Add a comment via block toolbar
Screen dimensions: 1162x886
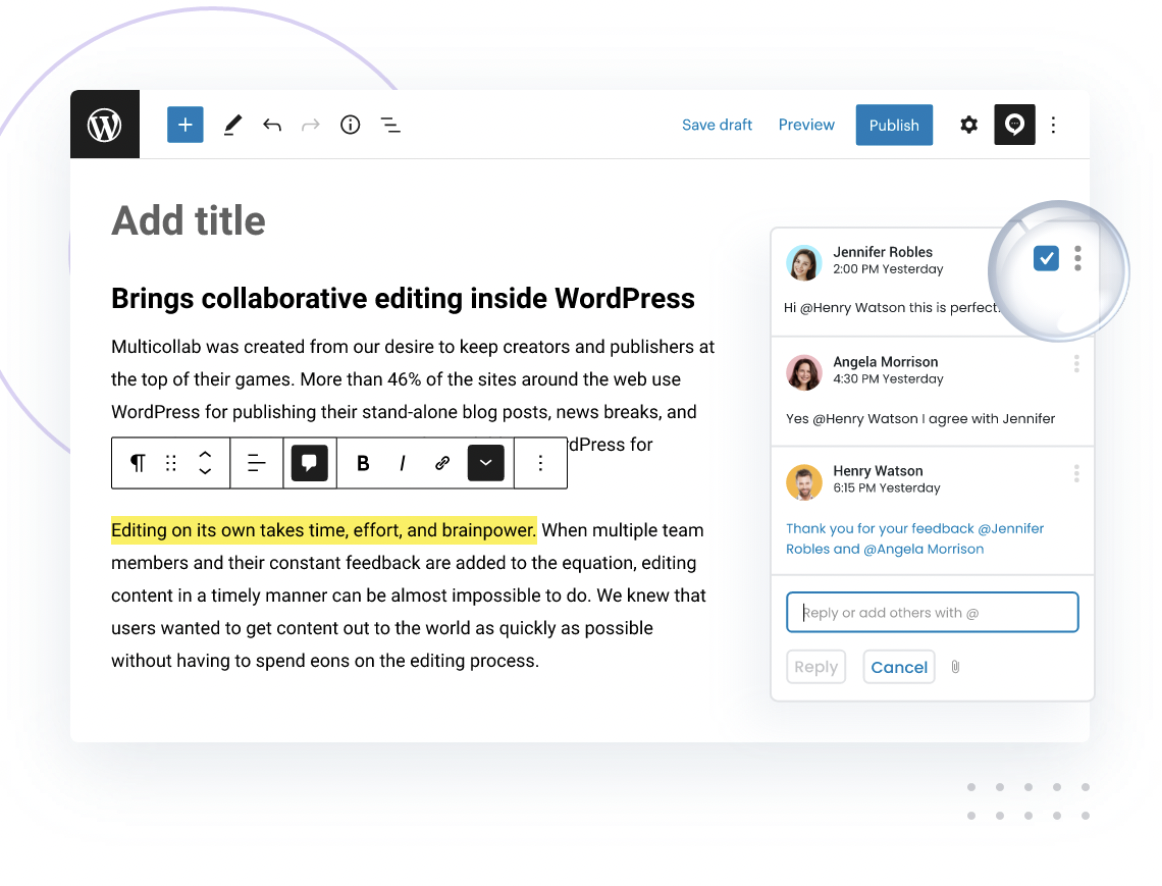(x=310, y=463)
